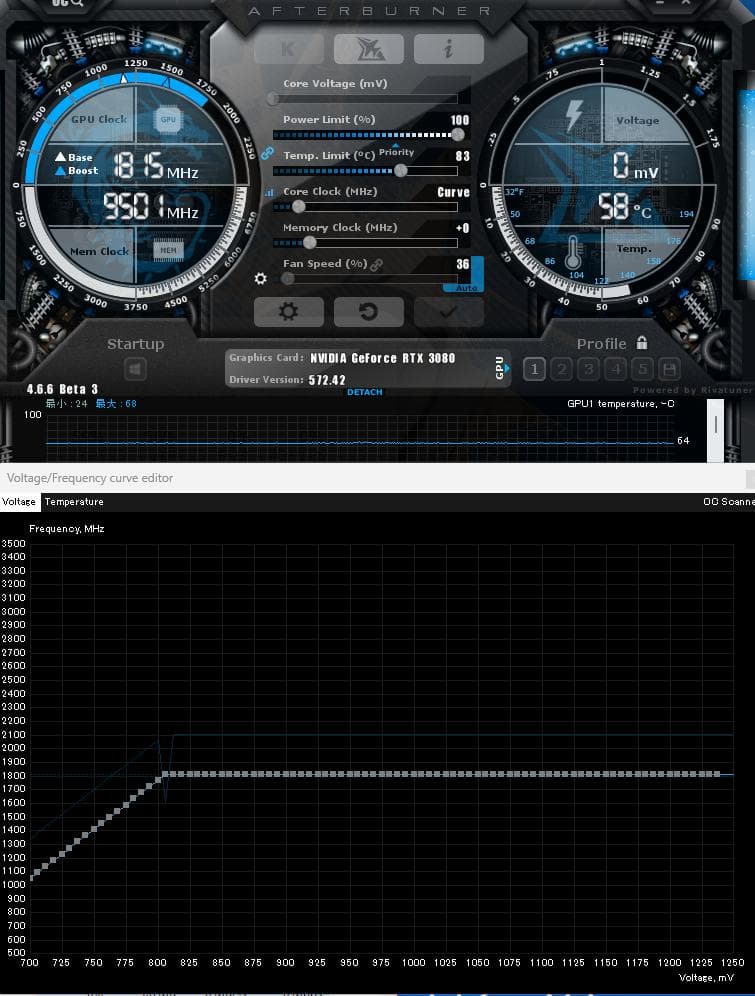Click the Driver Version 572.42 text
The image size is (755, 996).
(287, 380)
